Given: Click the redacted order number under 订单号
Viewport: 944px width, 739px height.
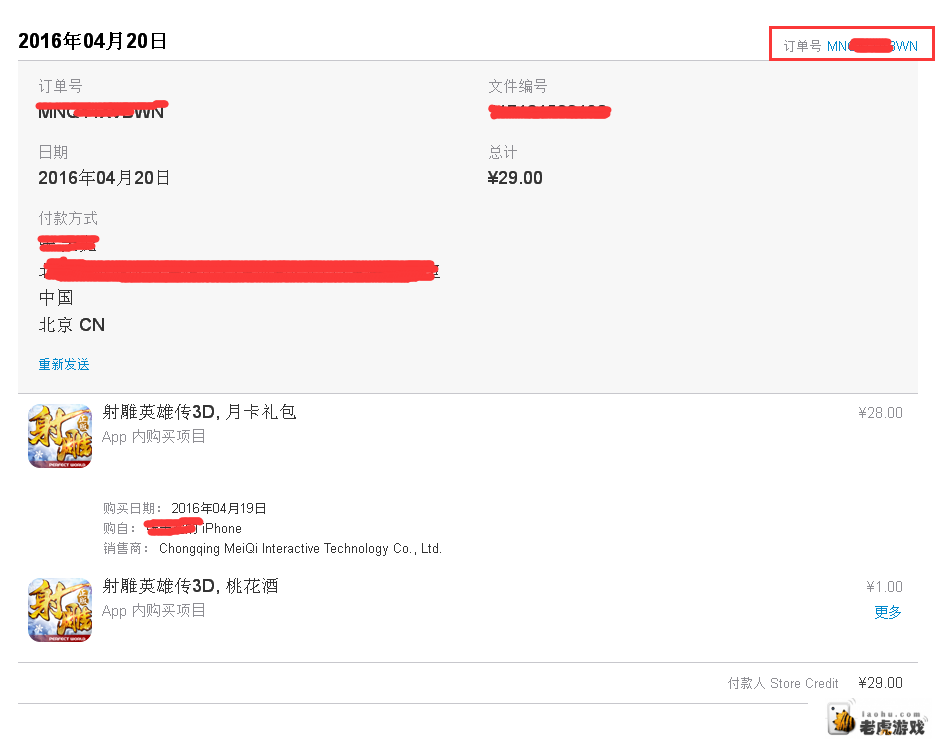Looking at the screenshot, I should tap(101, 110).
